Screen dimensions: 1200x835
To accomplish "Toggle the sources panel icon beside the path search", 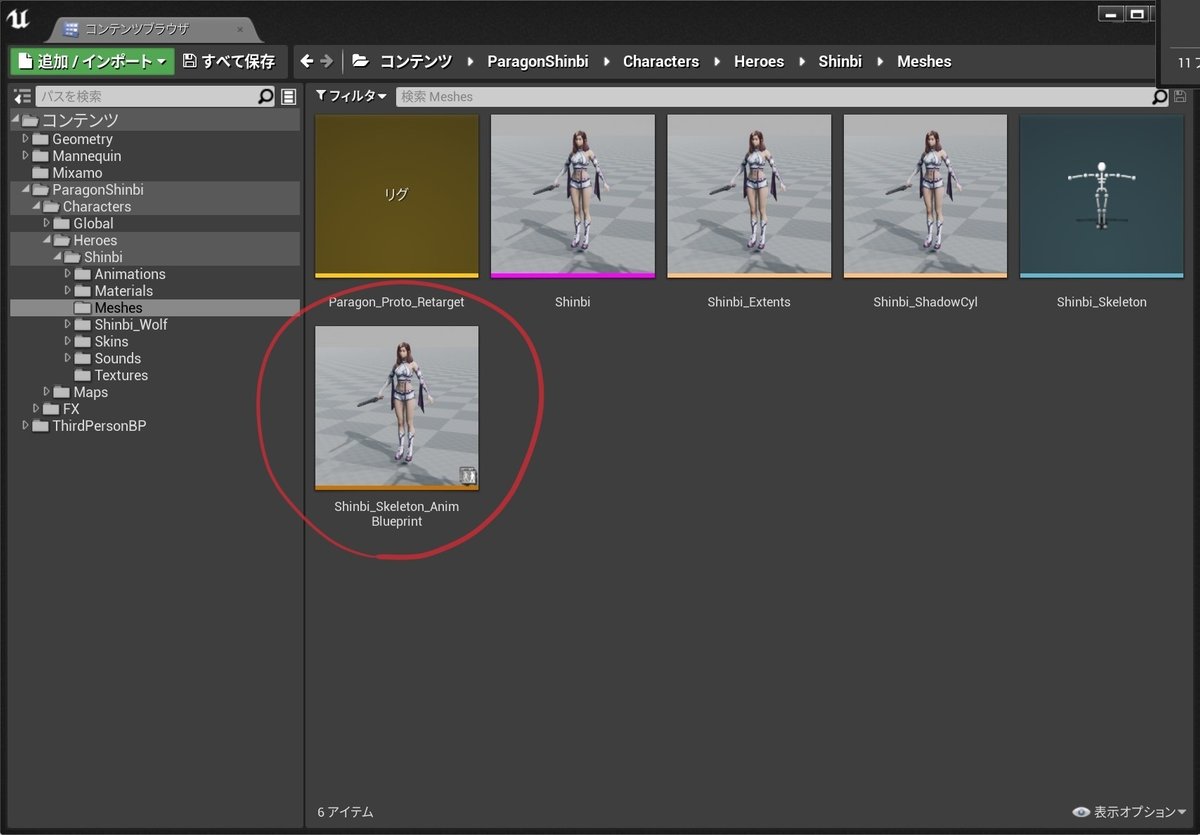I will click(21, 96).
